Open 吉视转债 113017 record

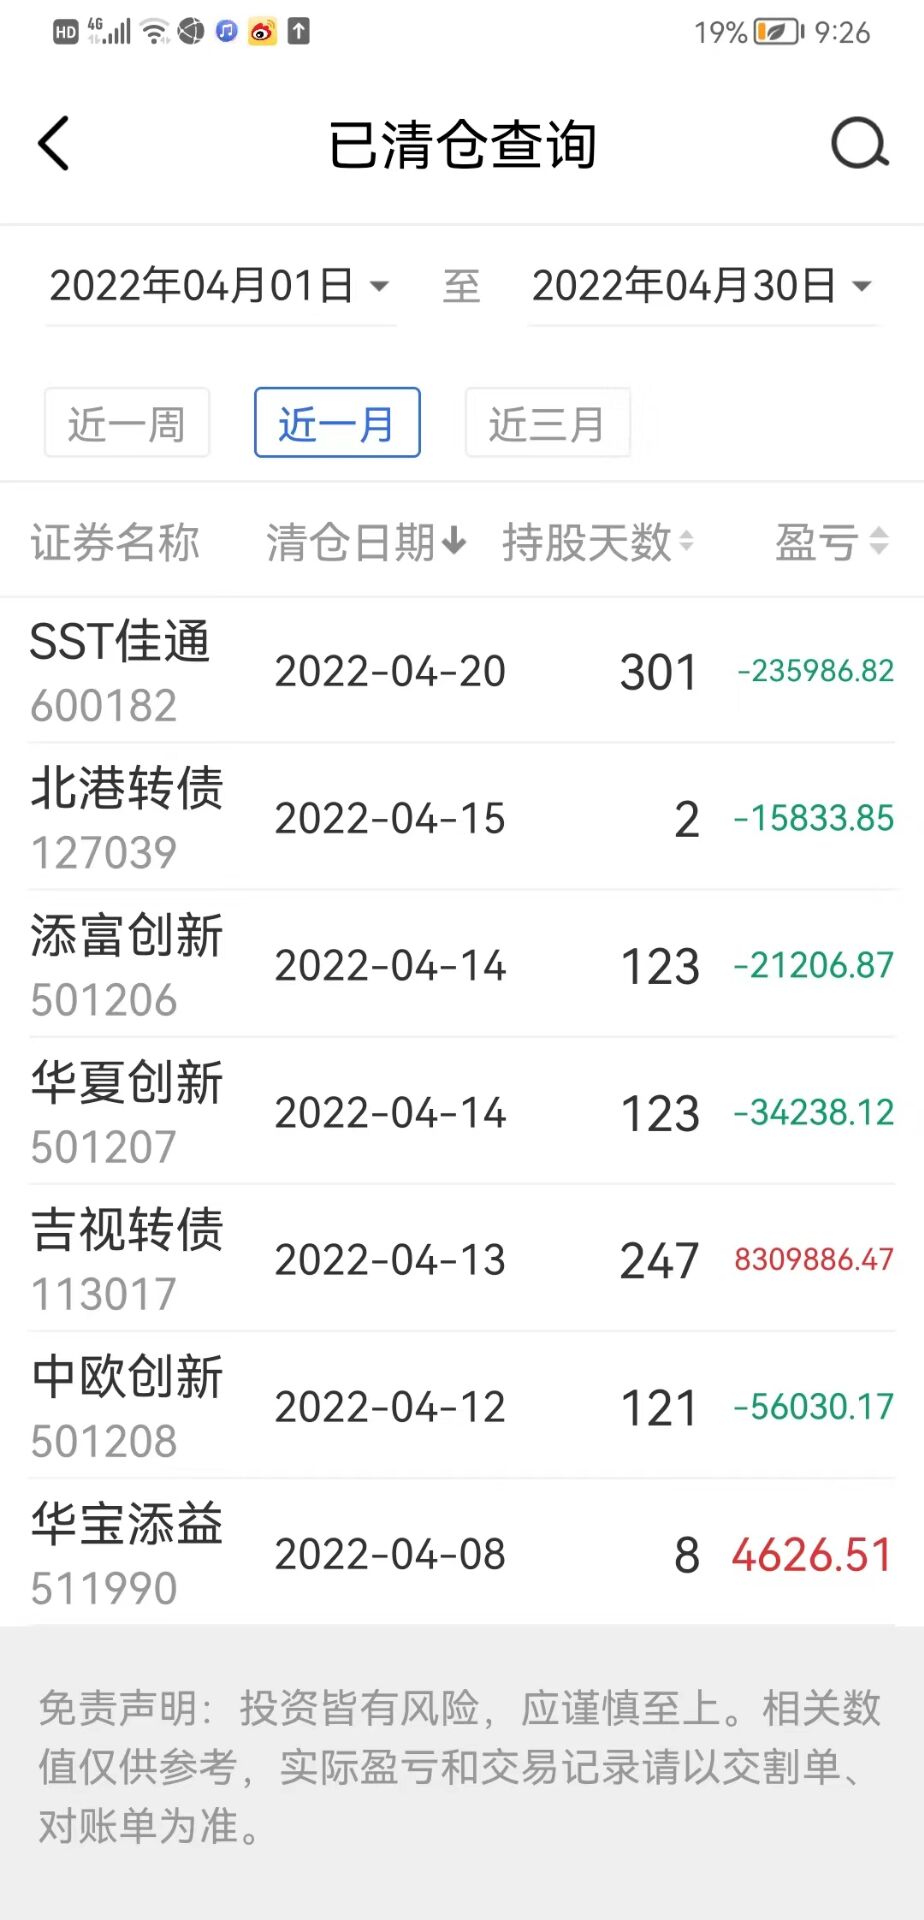tap(461, 1259)
